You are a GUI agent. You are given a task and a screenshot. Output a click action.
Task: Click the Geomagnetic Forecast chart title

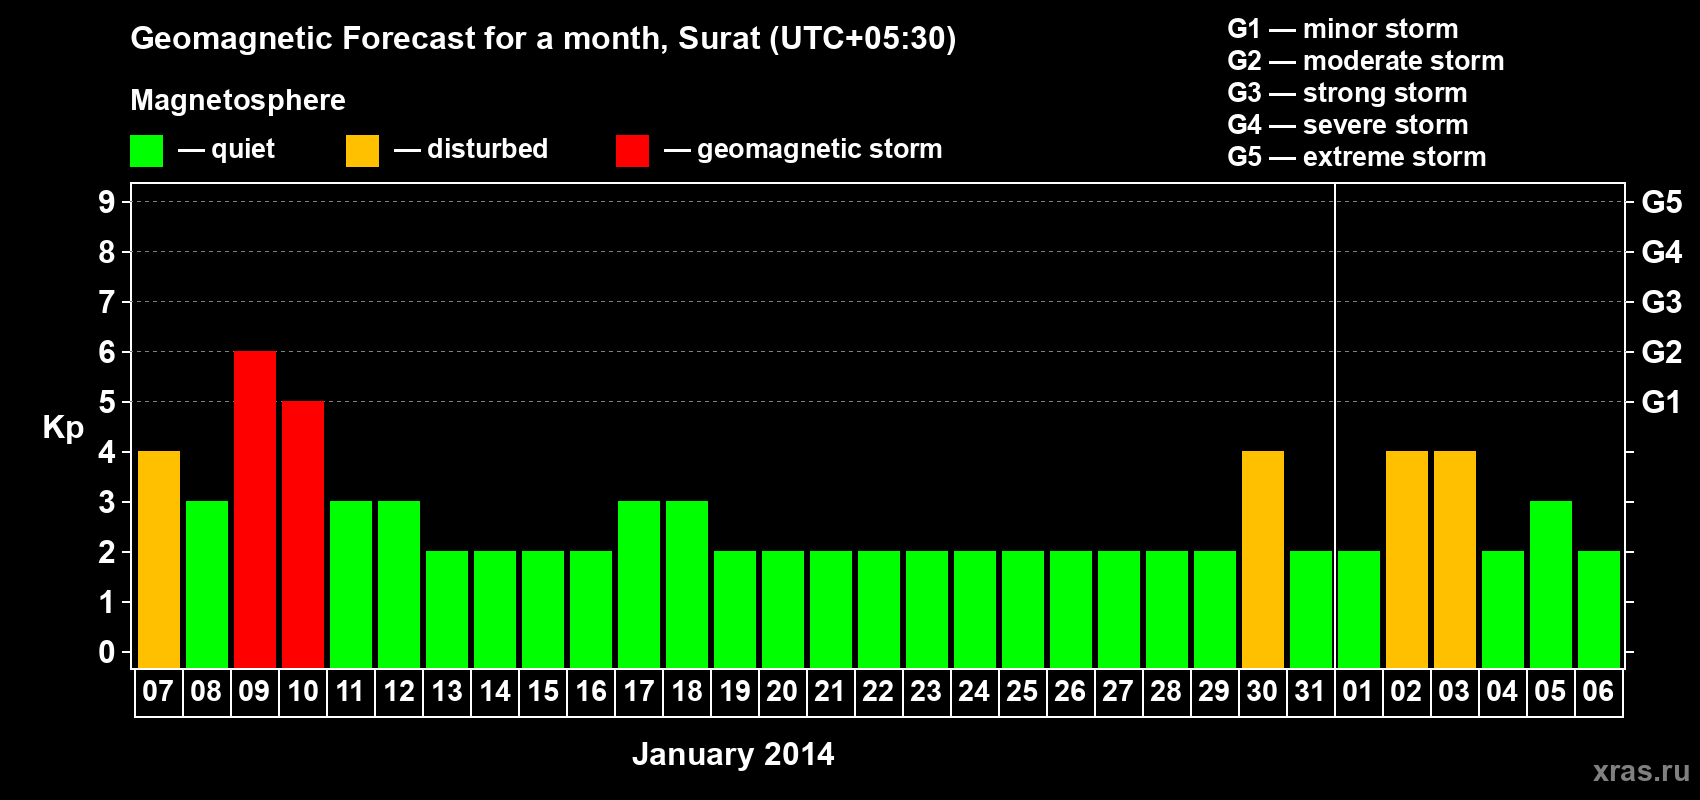click(x=543, y=39)
